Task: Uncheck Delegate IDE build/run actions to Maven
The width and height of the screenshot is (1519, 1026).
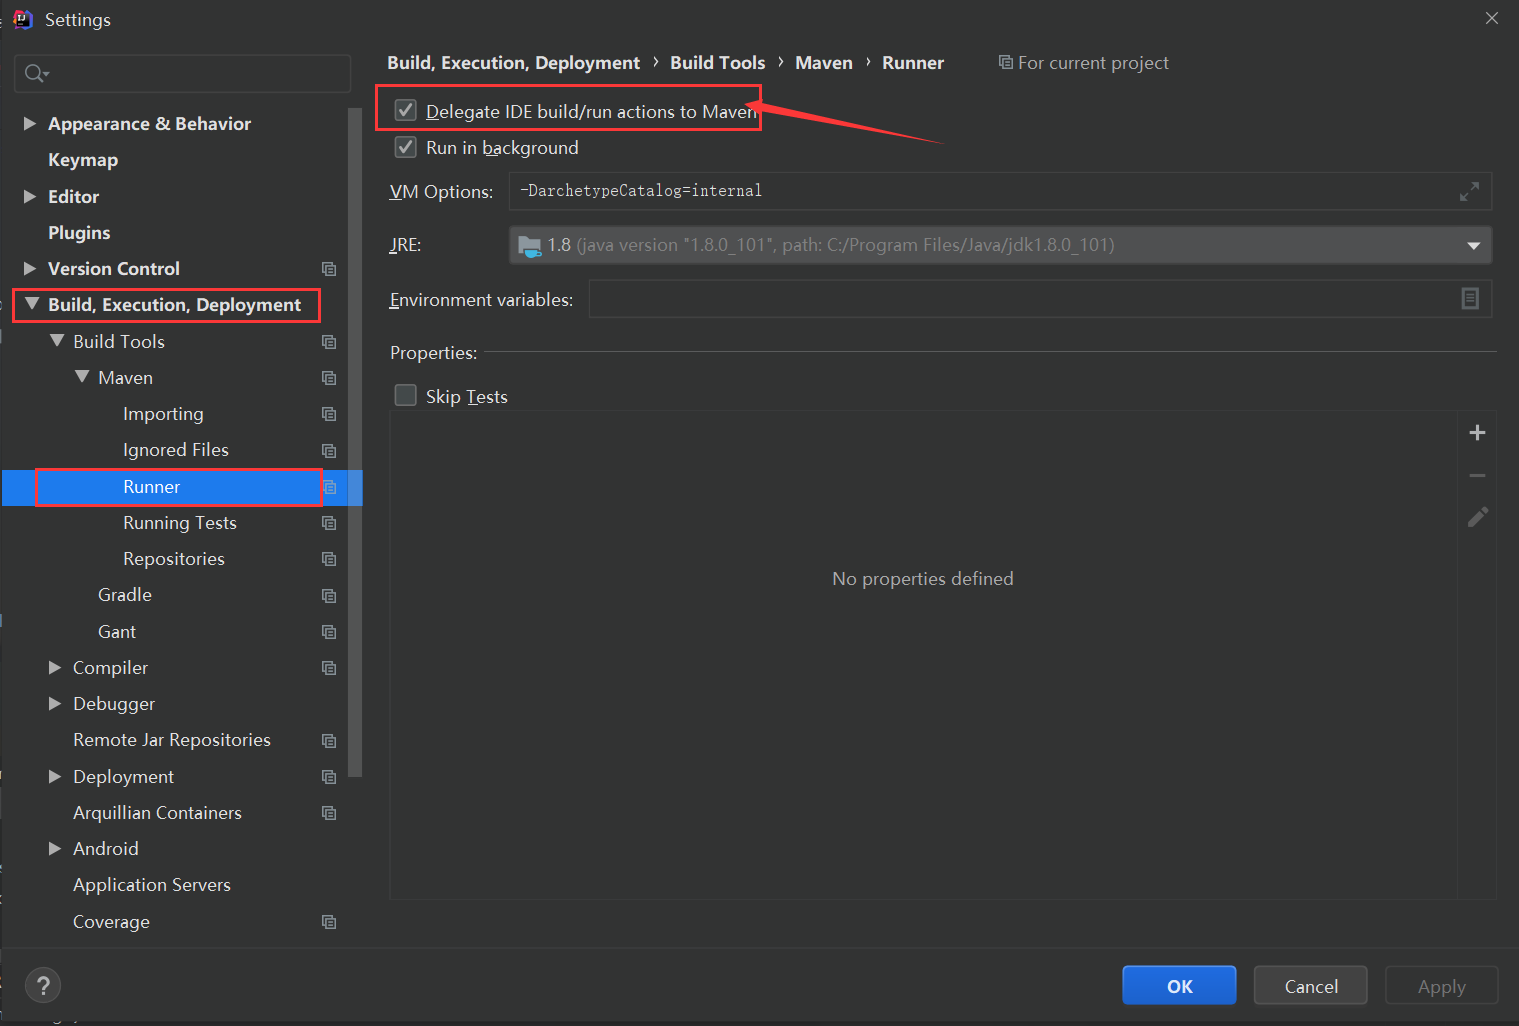Action: pos(405,111)
